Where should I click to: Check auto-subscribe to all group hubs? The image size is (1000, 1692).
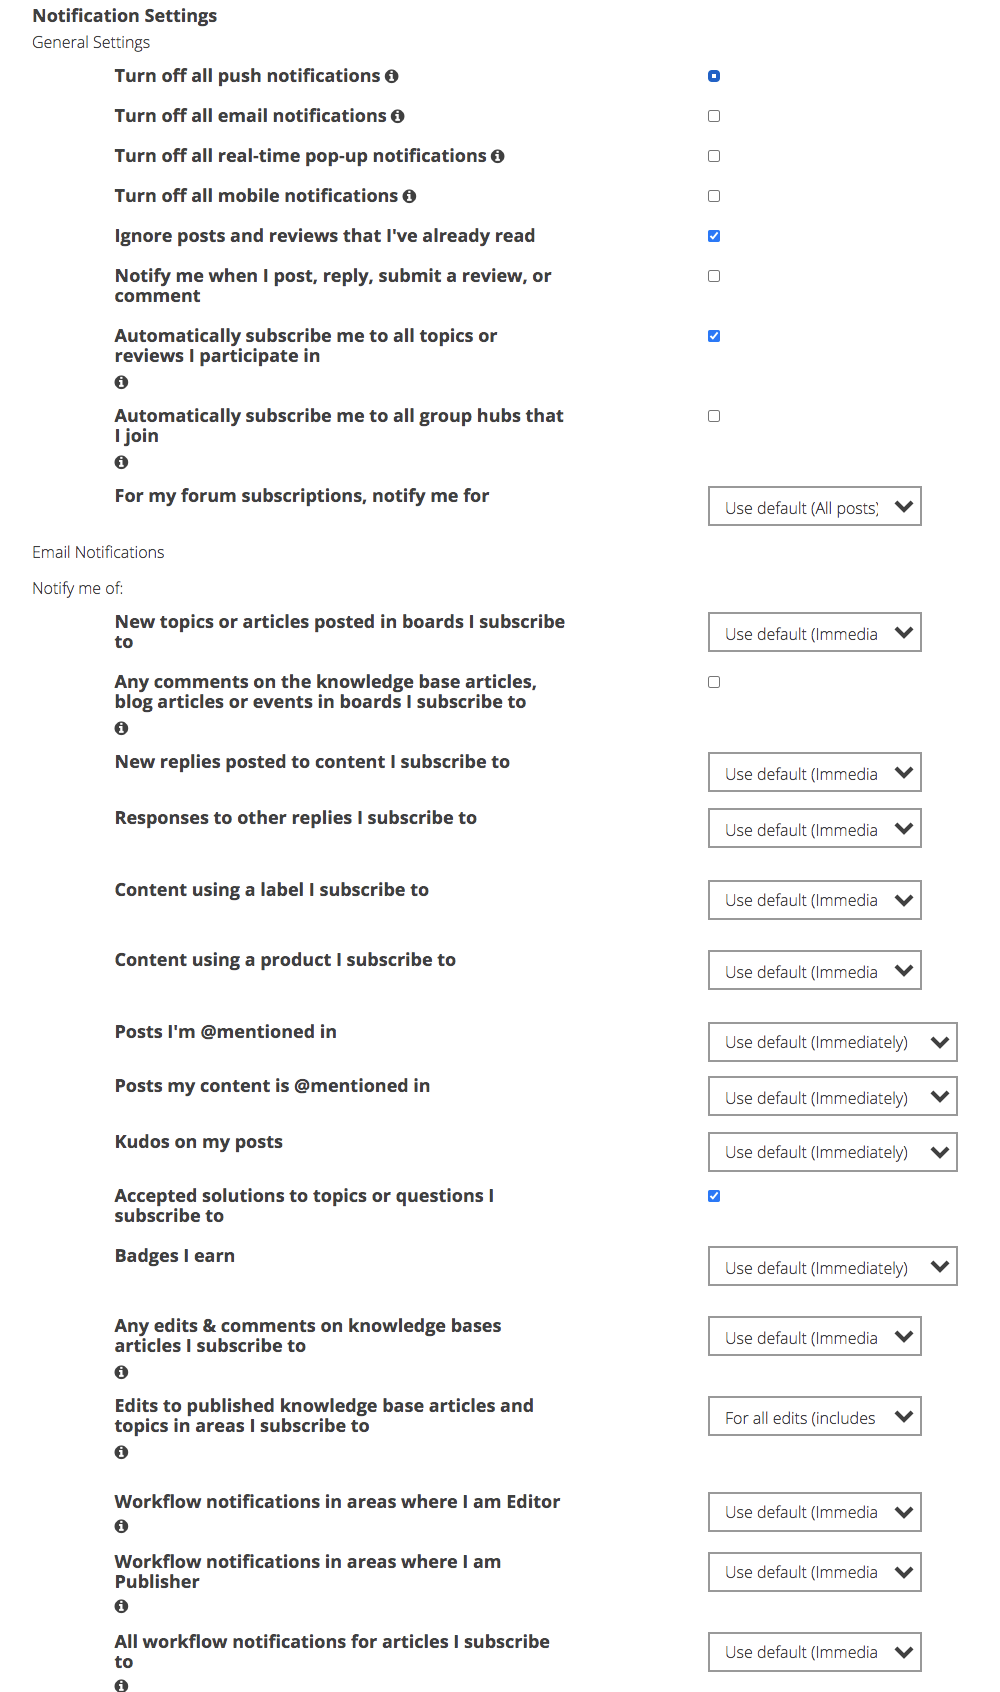(x=714, y=416)
